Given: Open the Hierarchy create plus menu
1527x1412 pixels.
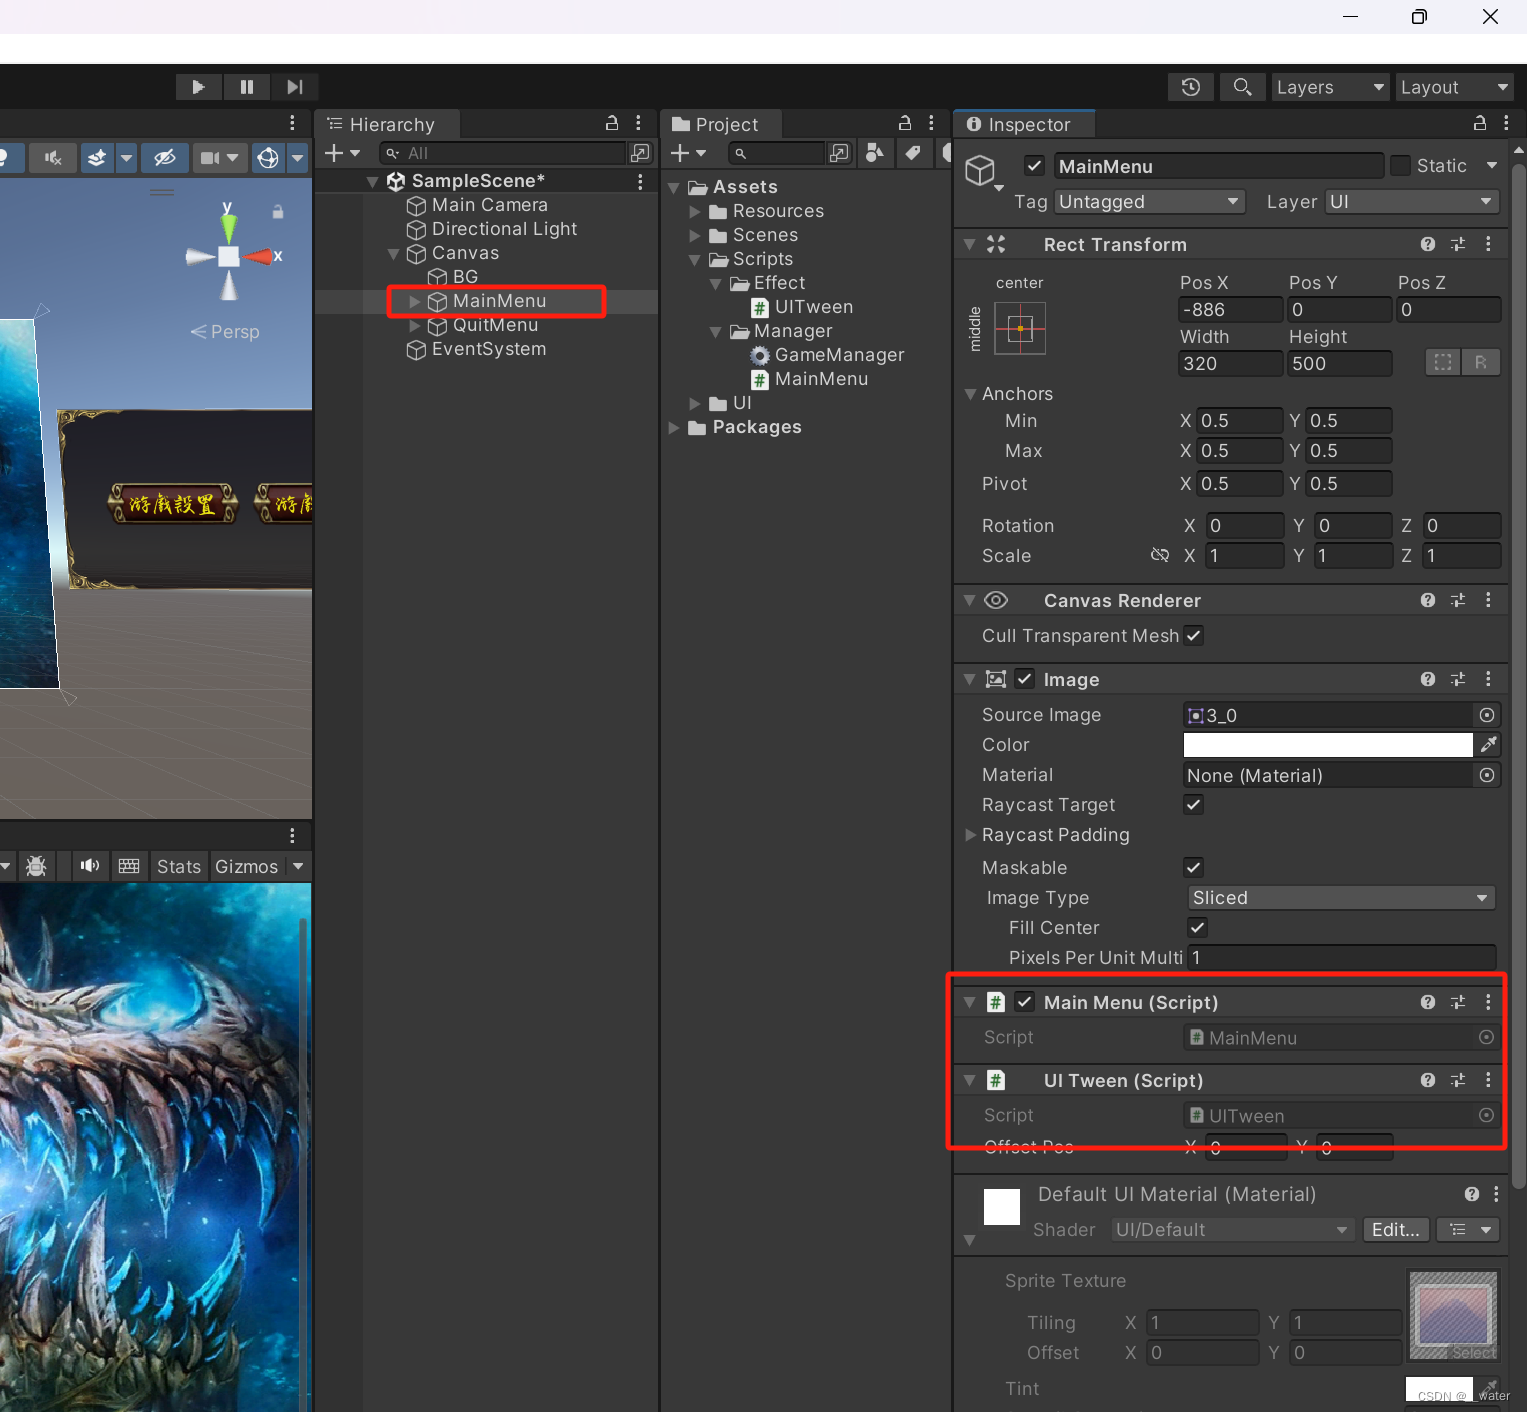Looking at the screenshot, I should click(342, 153).
